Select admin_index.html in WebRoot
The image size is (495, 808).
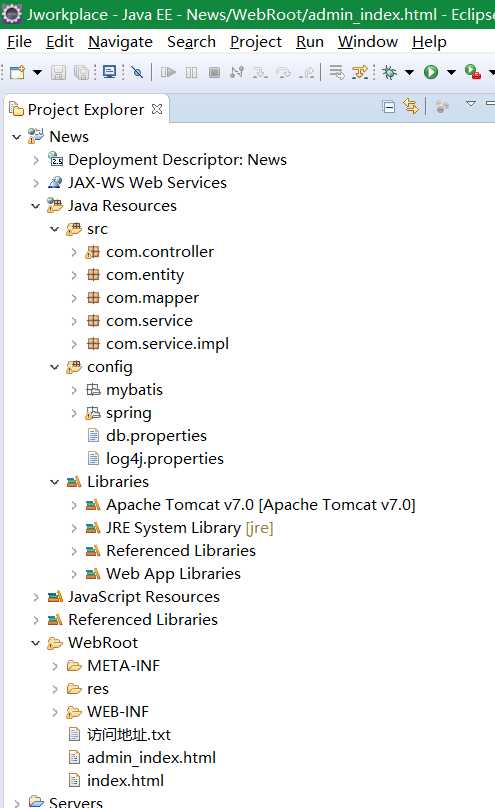(151, 758)
